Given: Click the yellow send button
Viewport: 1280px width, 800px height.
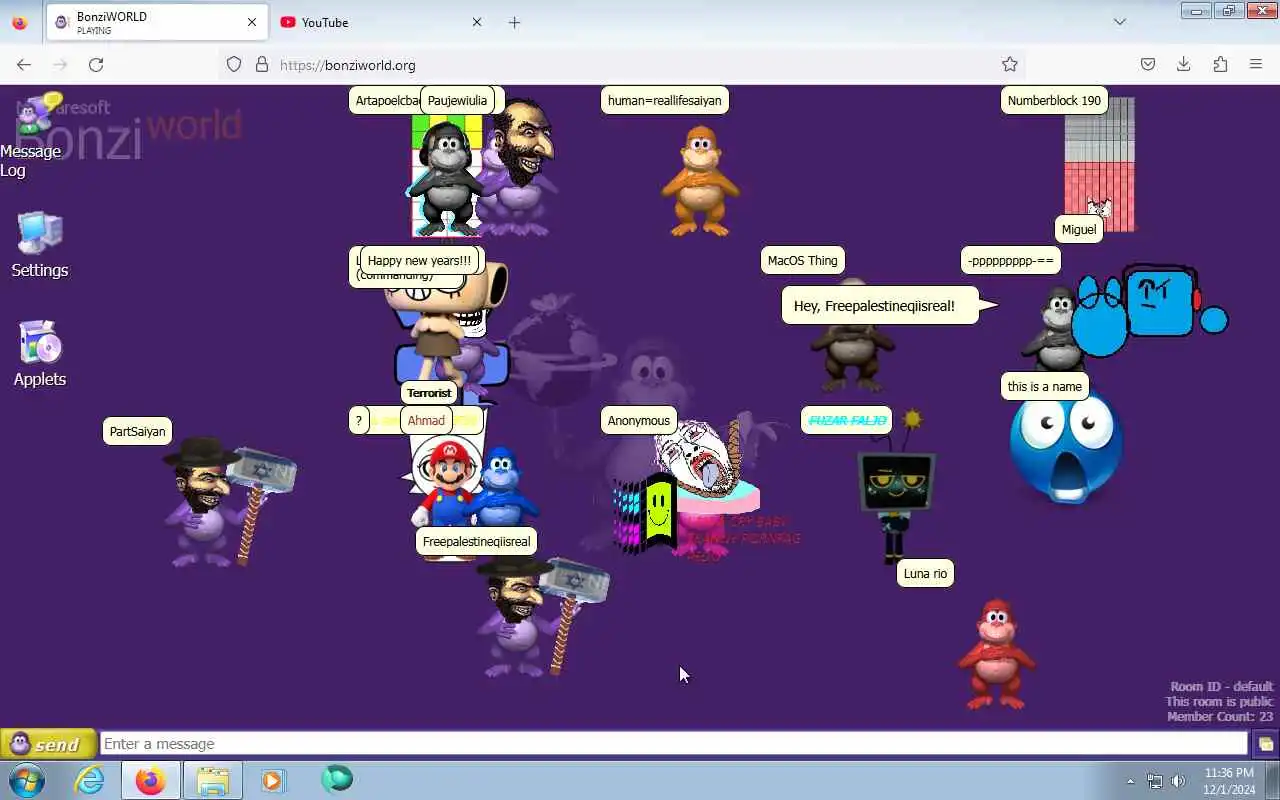Looking at the screenshot, I should pyautogui.click(x=48, y=744).
